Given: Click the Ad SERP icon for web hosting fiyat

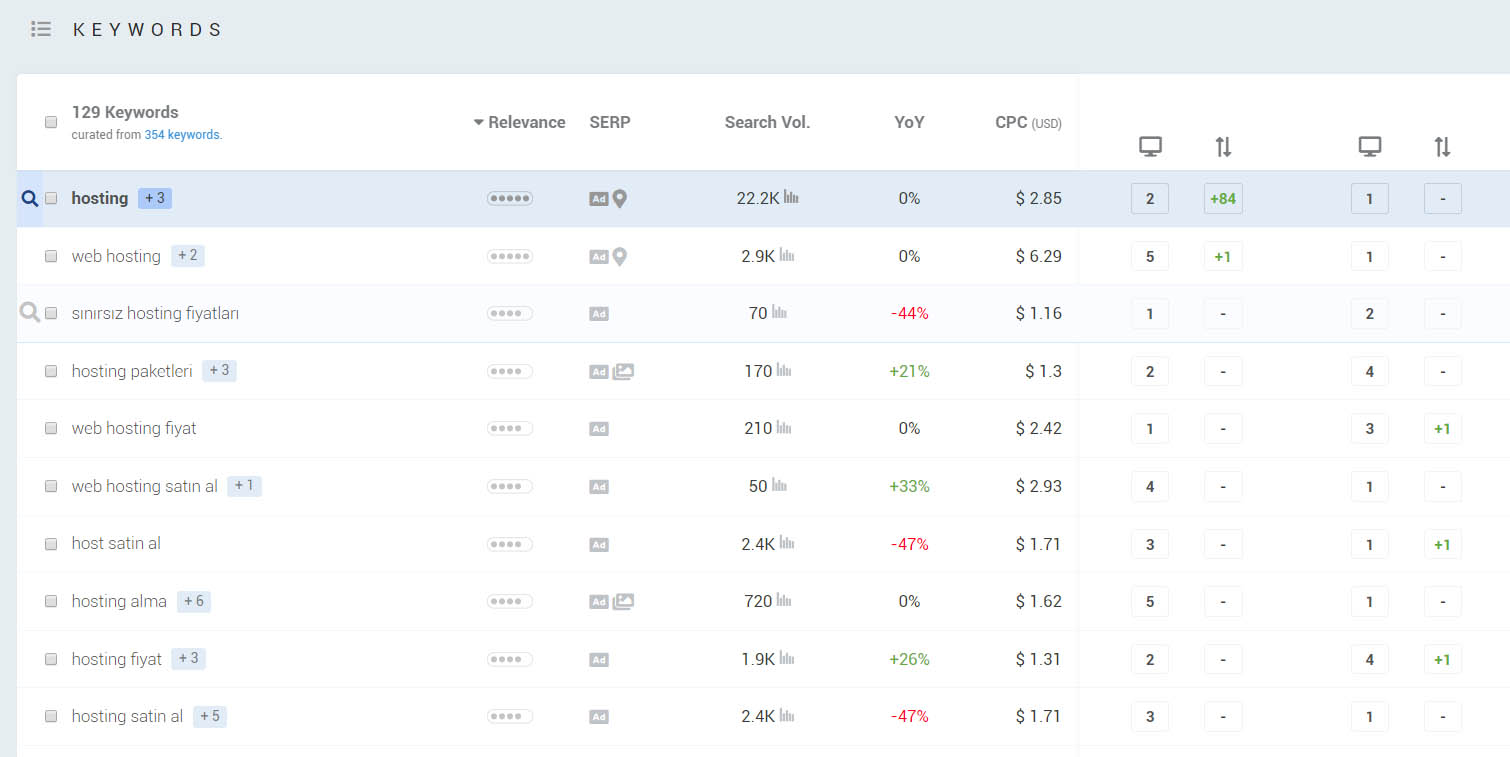Looking at the screenshot, I should point(599,429).
